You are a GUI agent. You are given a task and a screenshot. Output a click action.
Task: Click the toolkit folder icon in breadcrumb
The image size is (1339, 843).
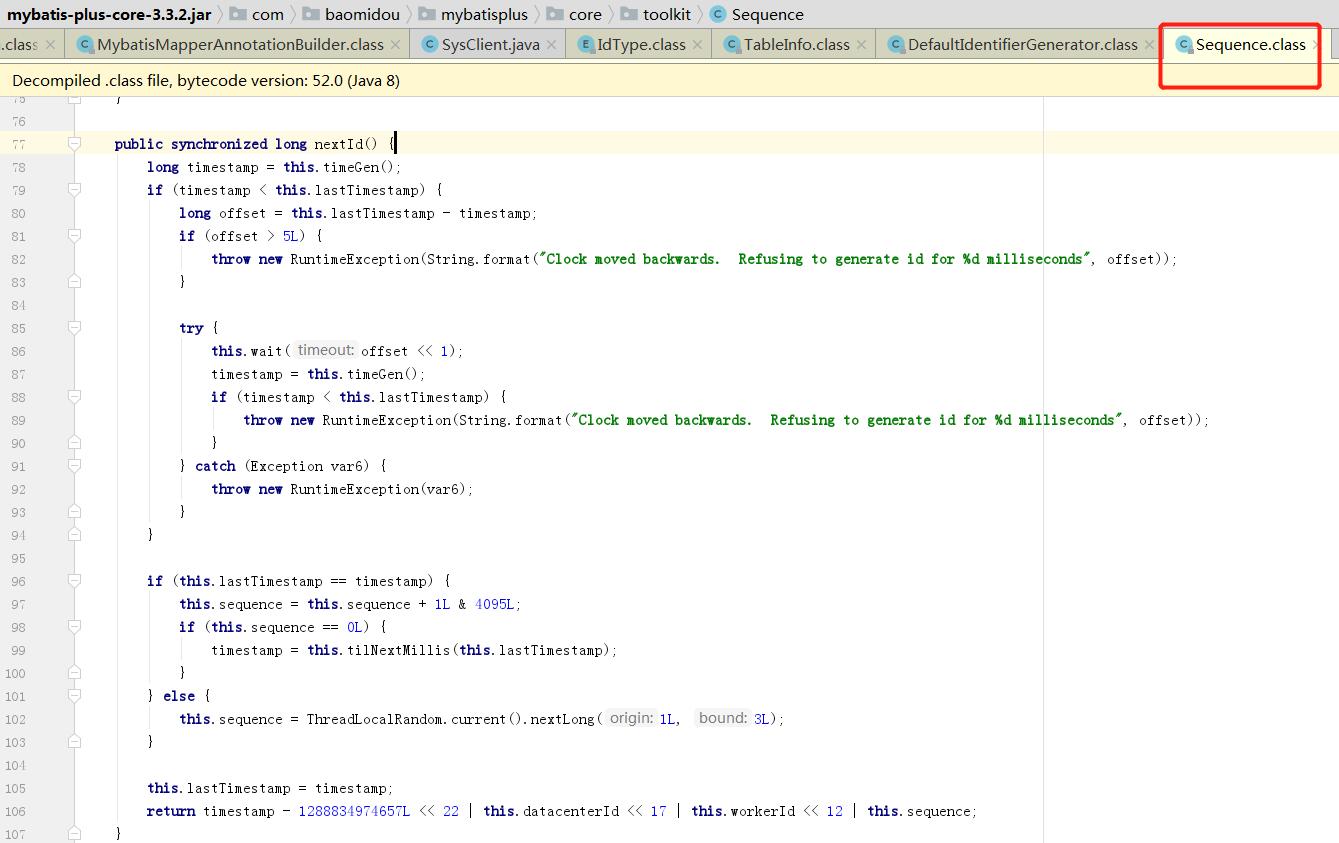[x=628, y=14]
